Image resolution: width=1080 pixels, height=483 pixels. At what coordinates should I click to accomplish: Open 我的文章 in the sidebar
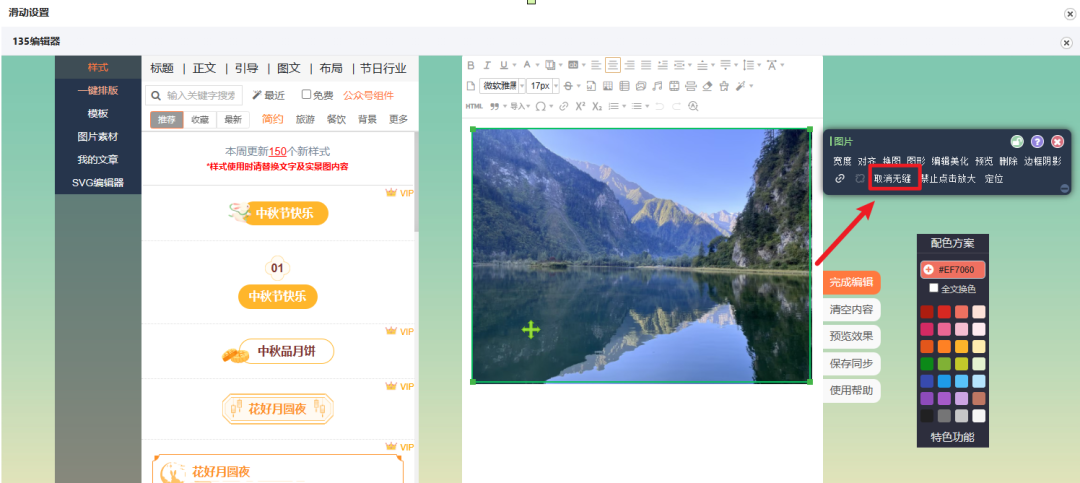[x=98, y=159]
